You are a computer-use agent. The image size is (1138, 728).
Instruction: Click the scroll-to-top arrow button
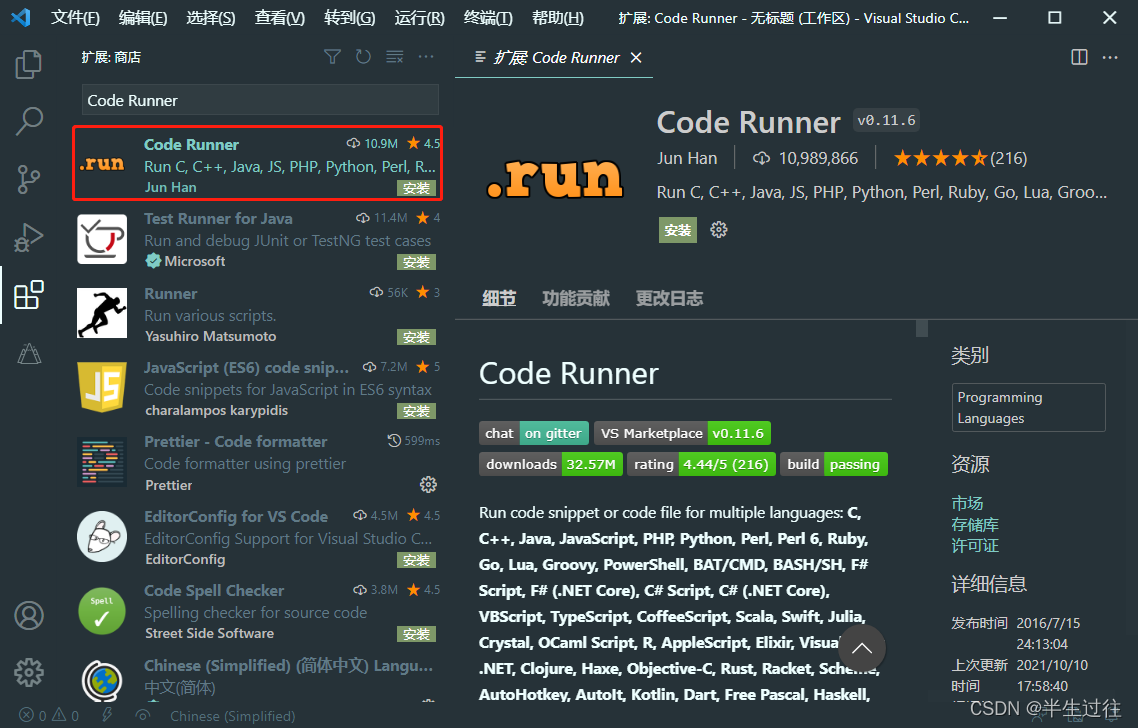pyautogui.click(x=861, y=648)
